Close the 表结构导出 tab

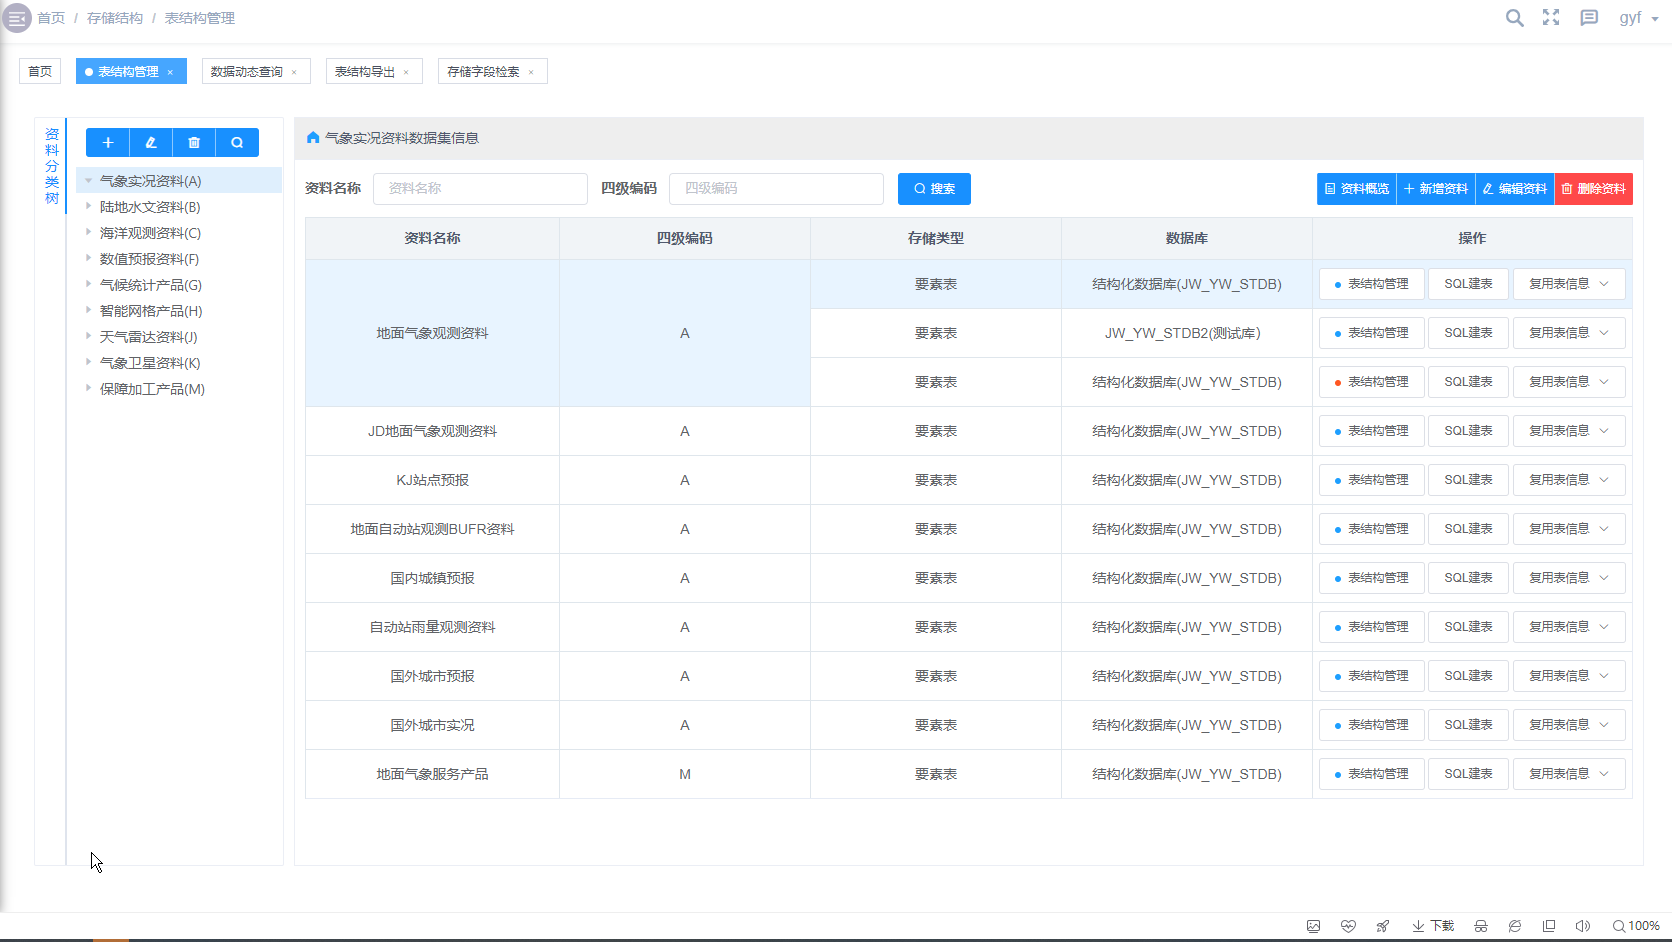click(406, 72)
